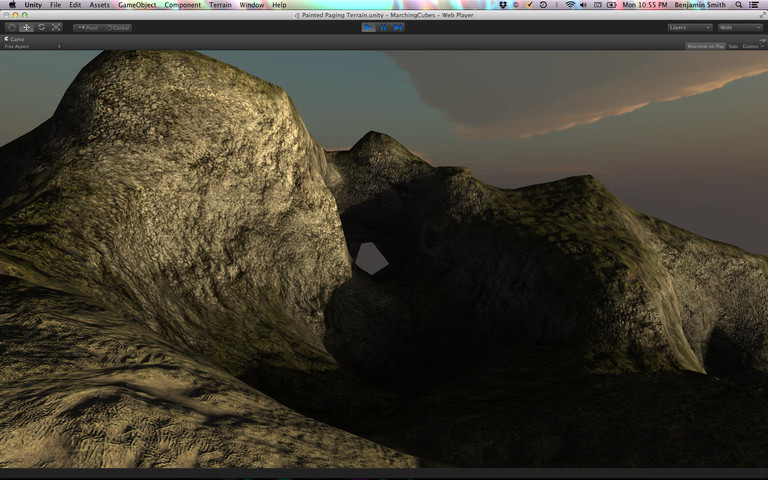Click the orange checkmark menu bar icon
Screen dimensions: 768x480
point(529,5)
